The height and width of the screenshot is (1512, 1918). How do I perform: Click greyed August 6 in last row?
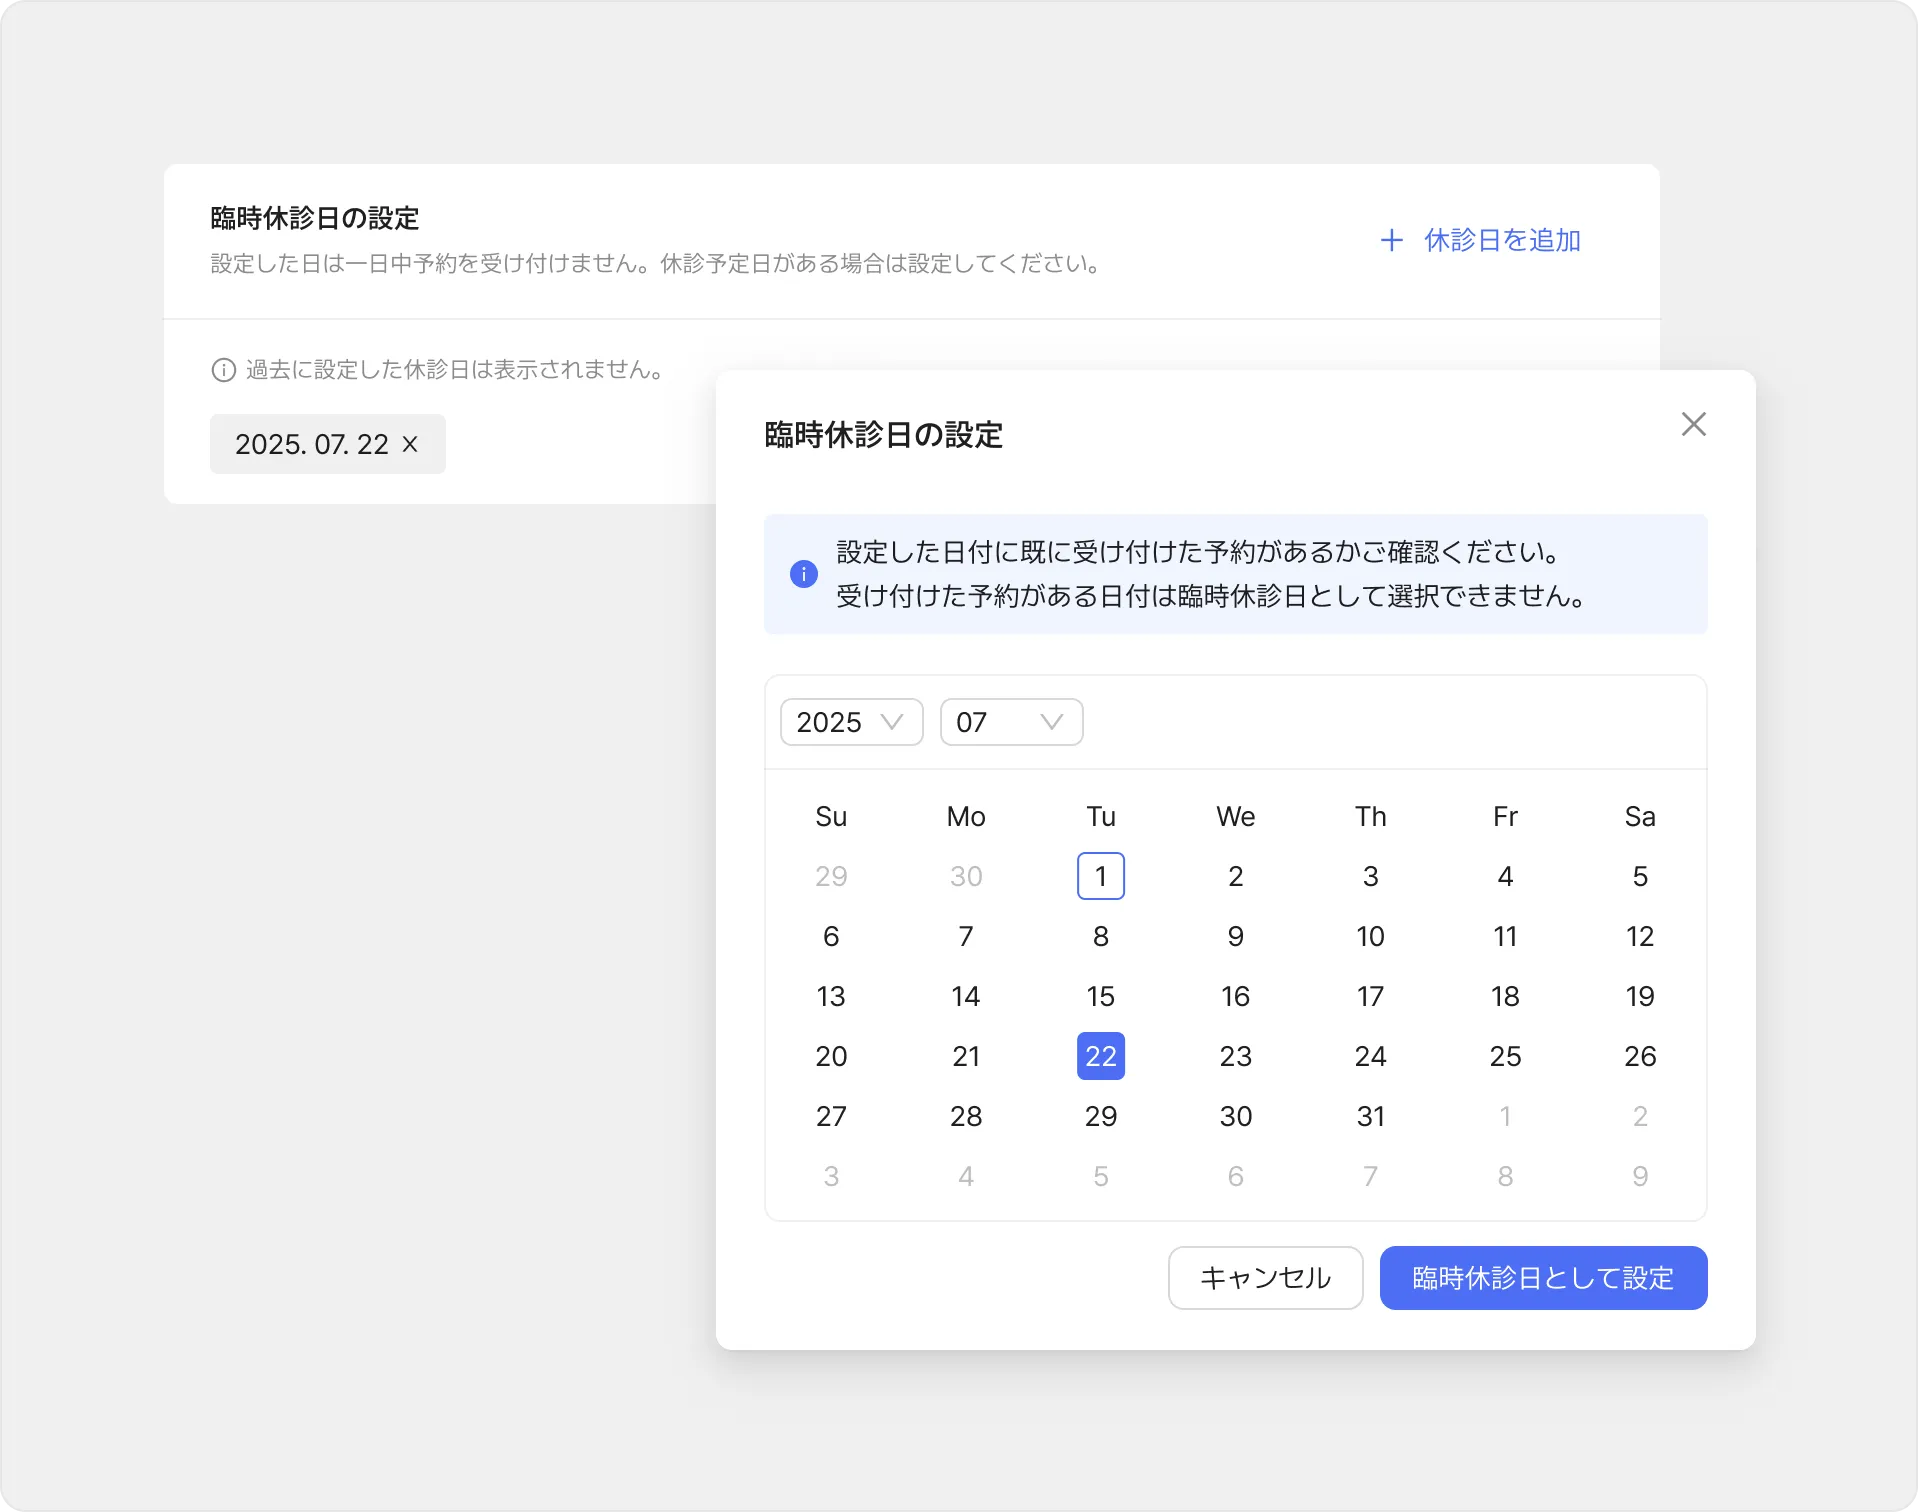click(1236, 1176)
